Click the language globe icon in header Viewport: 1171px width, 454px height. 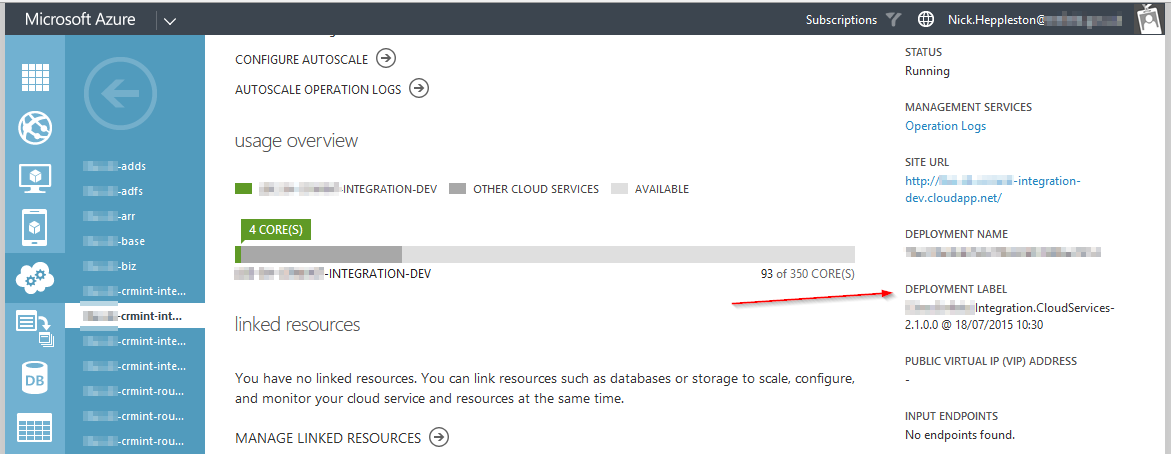pyautogui.click(x=925, y=19)
